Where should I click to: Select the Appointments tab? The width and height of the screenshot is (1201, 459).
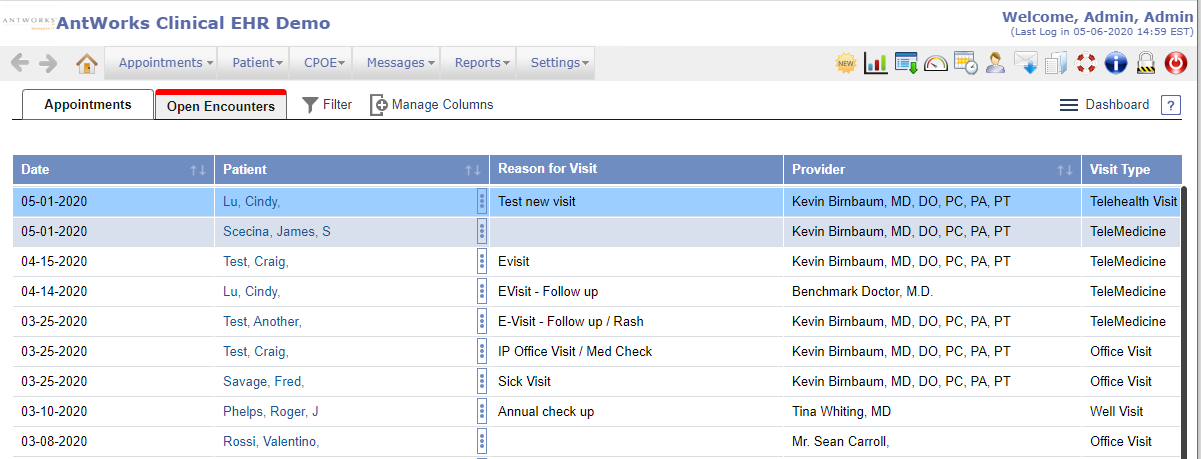pos(87,105)
